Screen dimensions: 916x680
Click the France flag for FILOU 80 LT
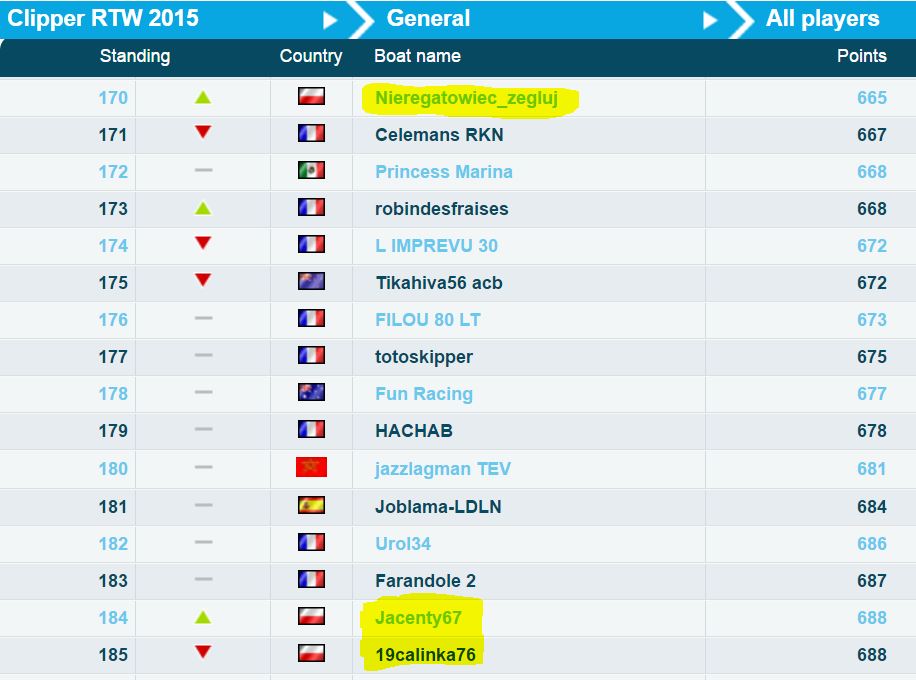(311, 318)
